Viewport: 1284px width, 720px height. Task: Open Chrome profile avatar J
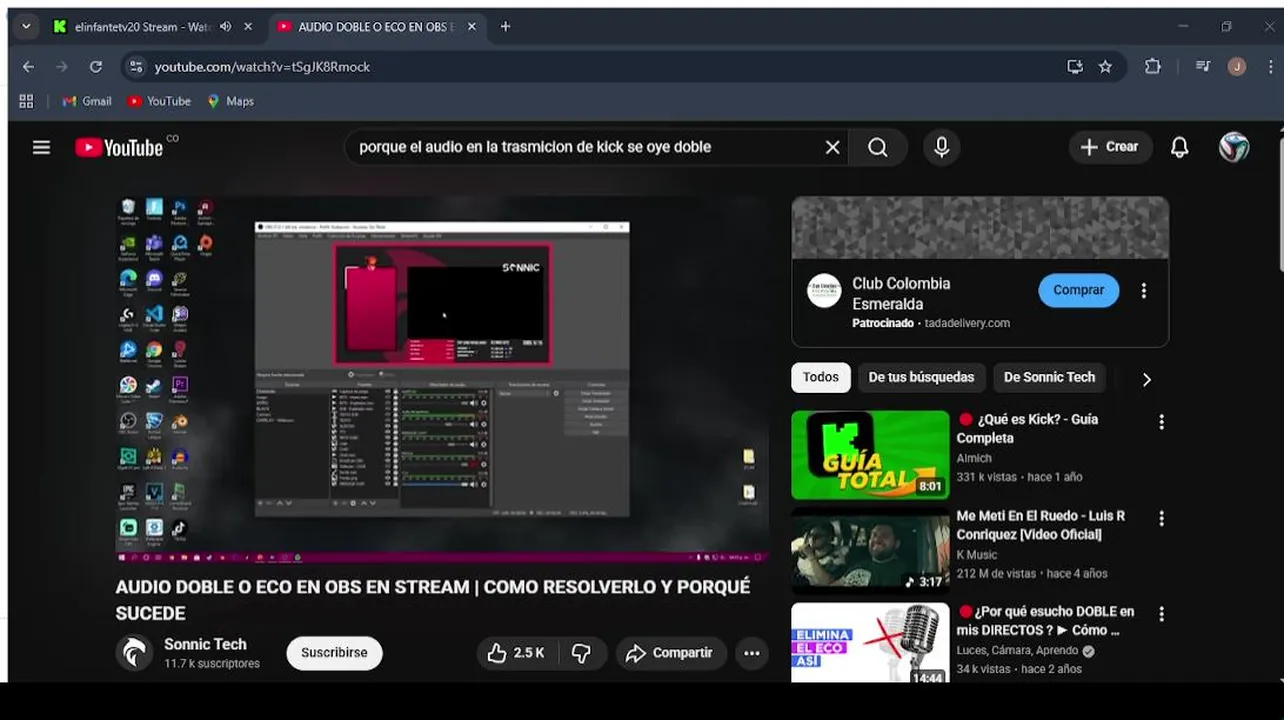tap(1237, 67)
